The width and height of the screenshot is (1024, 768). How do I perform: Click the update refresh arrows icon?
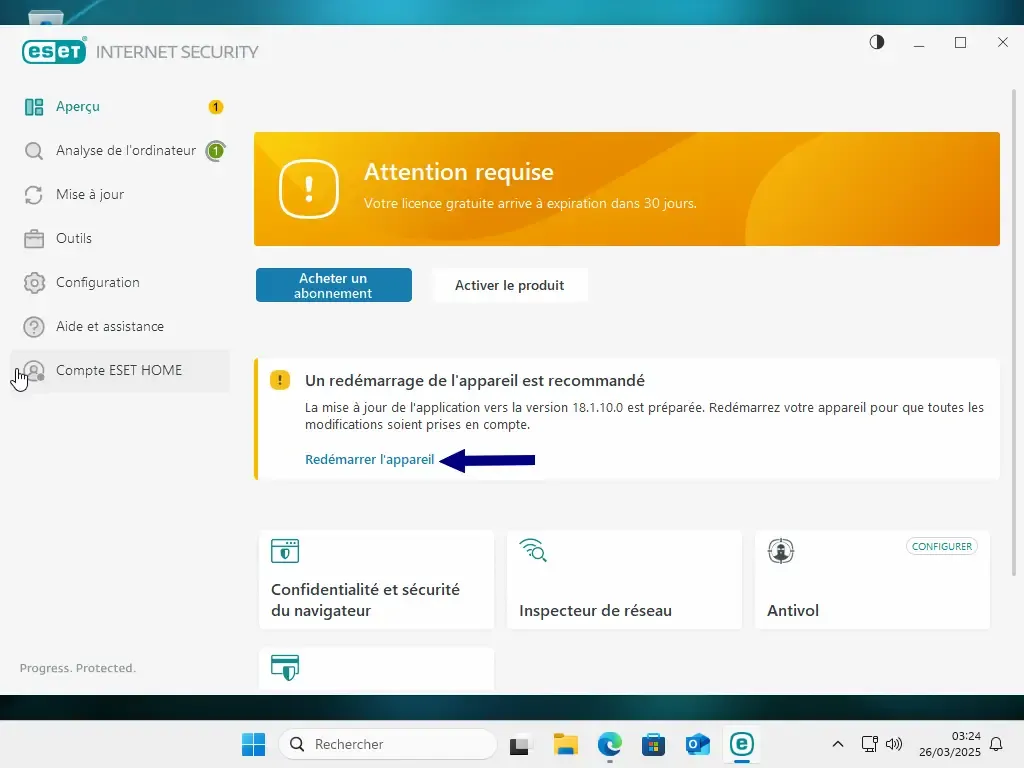[x=34, y=195]
